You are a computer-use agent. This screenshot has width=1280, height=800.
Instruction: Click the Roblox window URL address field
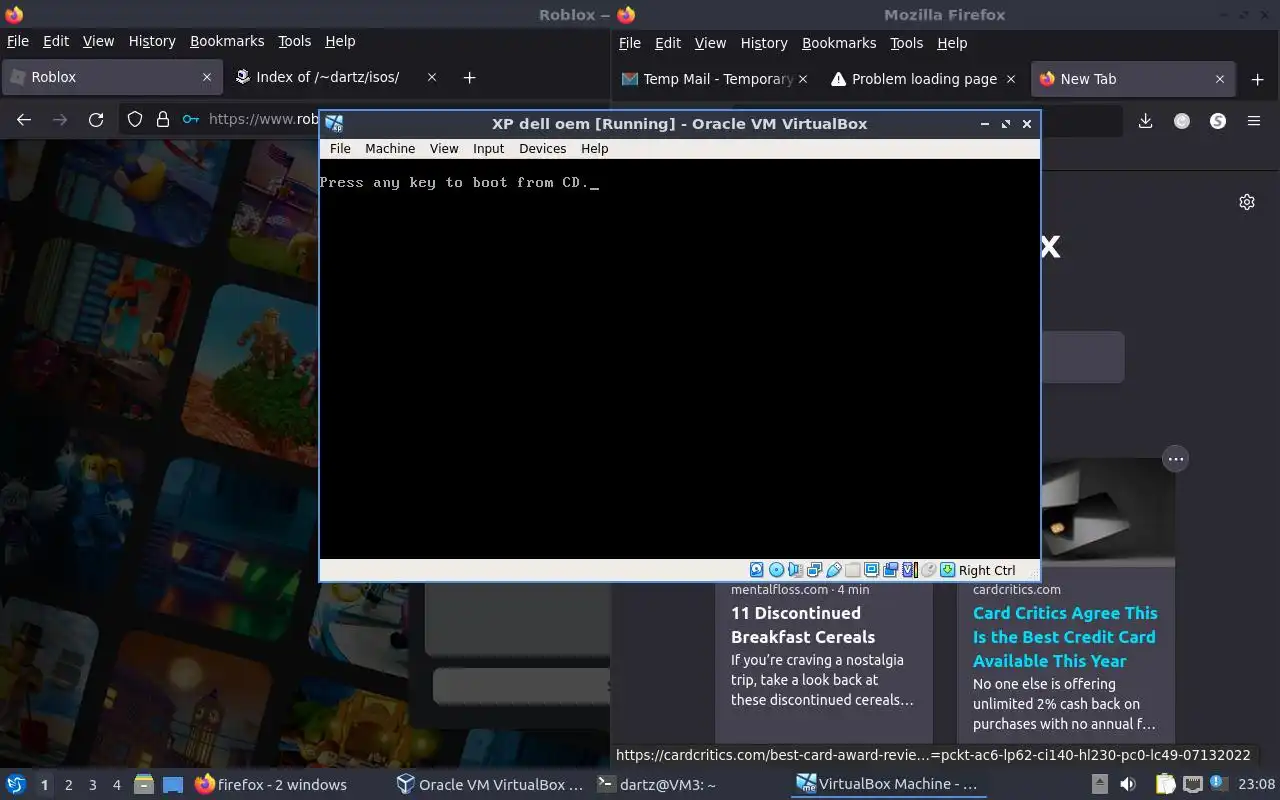pos(262,120)
